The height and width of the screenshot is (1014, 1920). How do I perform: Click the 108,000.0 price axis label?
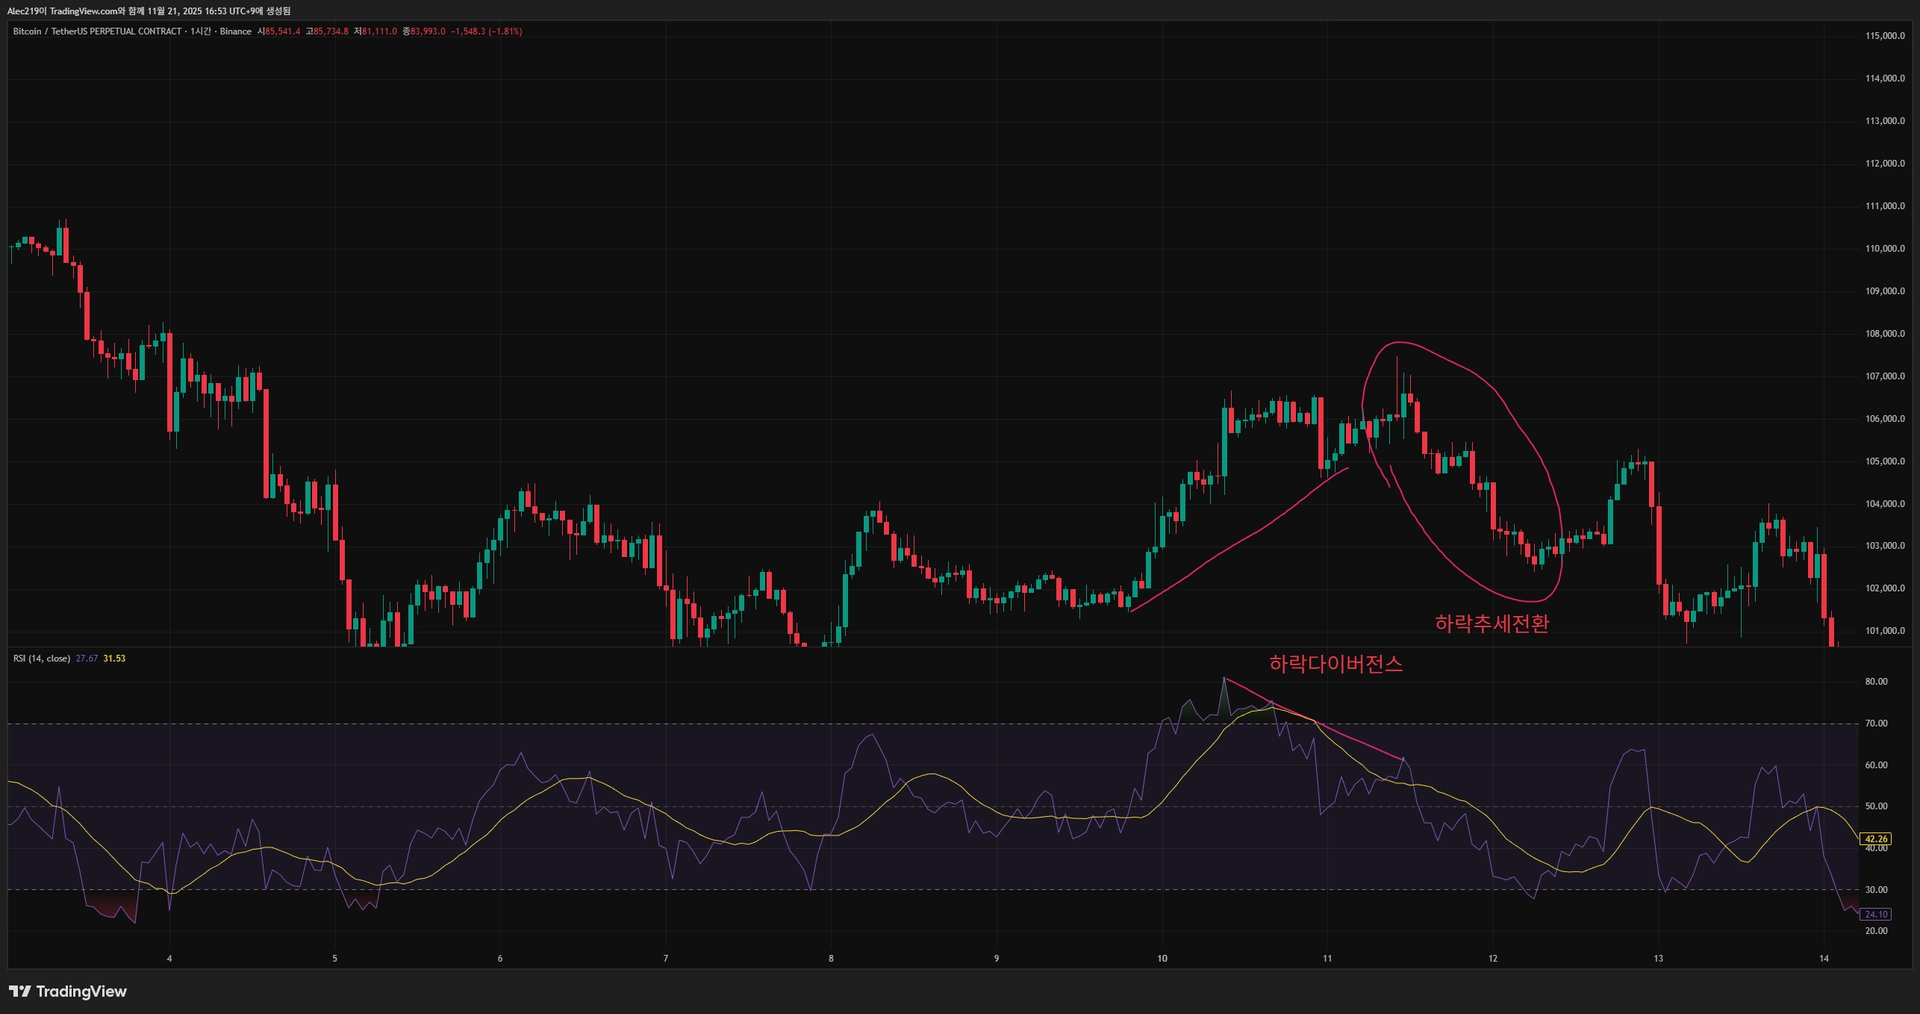[1885, 334]
